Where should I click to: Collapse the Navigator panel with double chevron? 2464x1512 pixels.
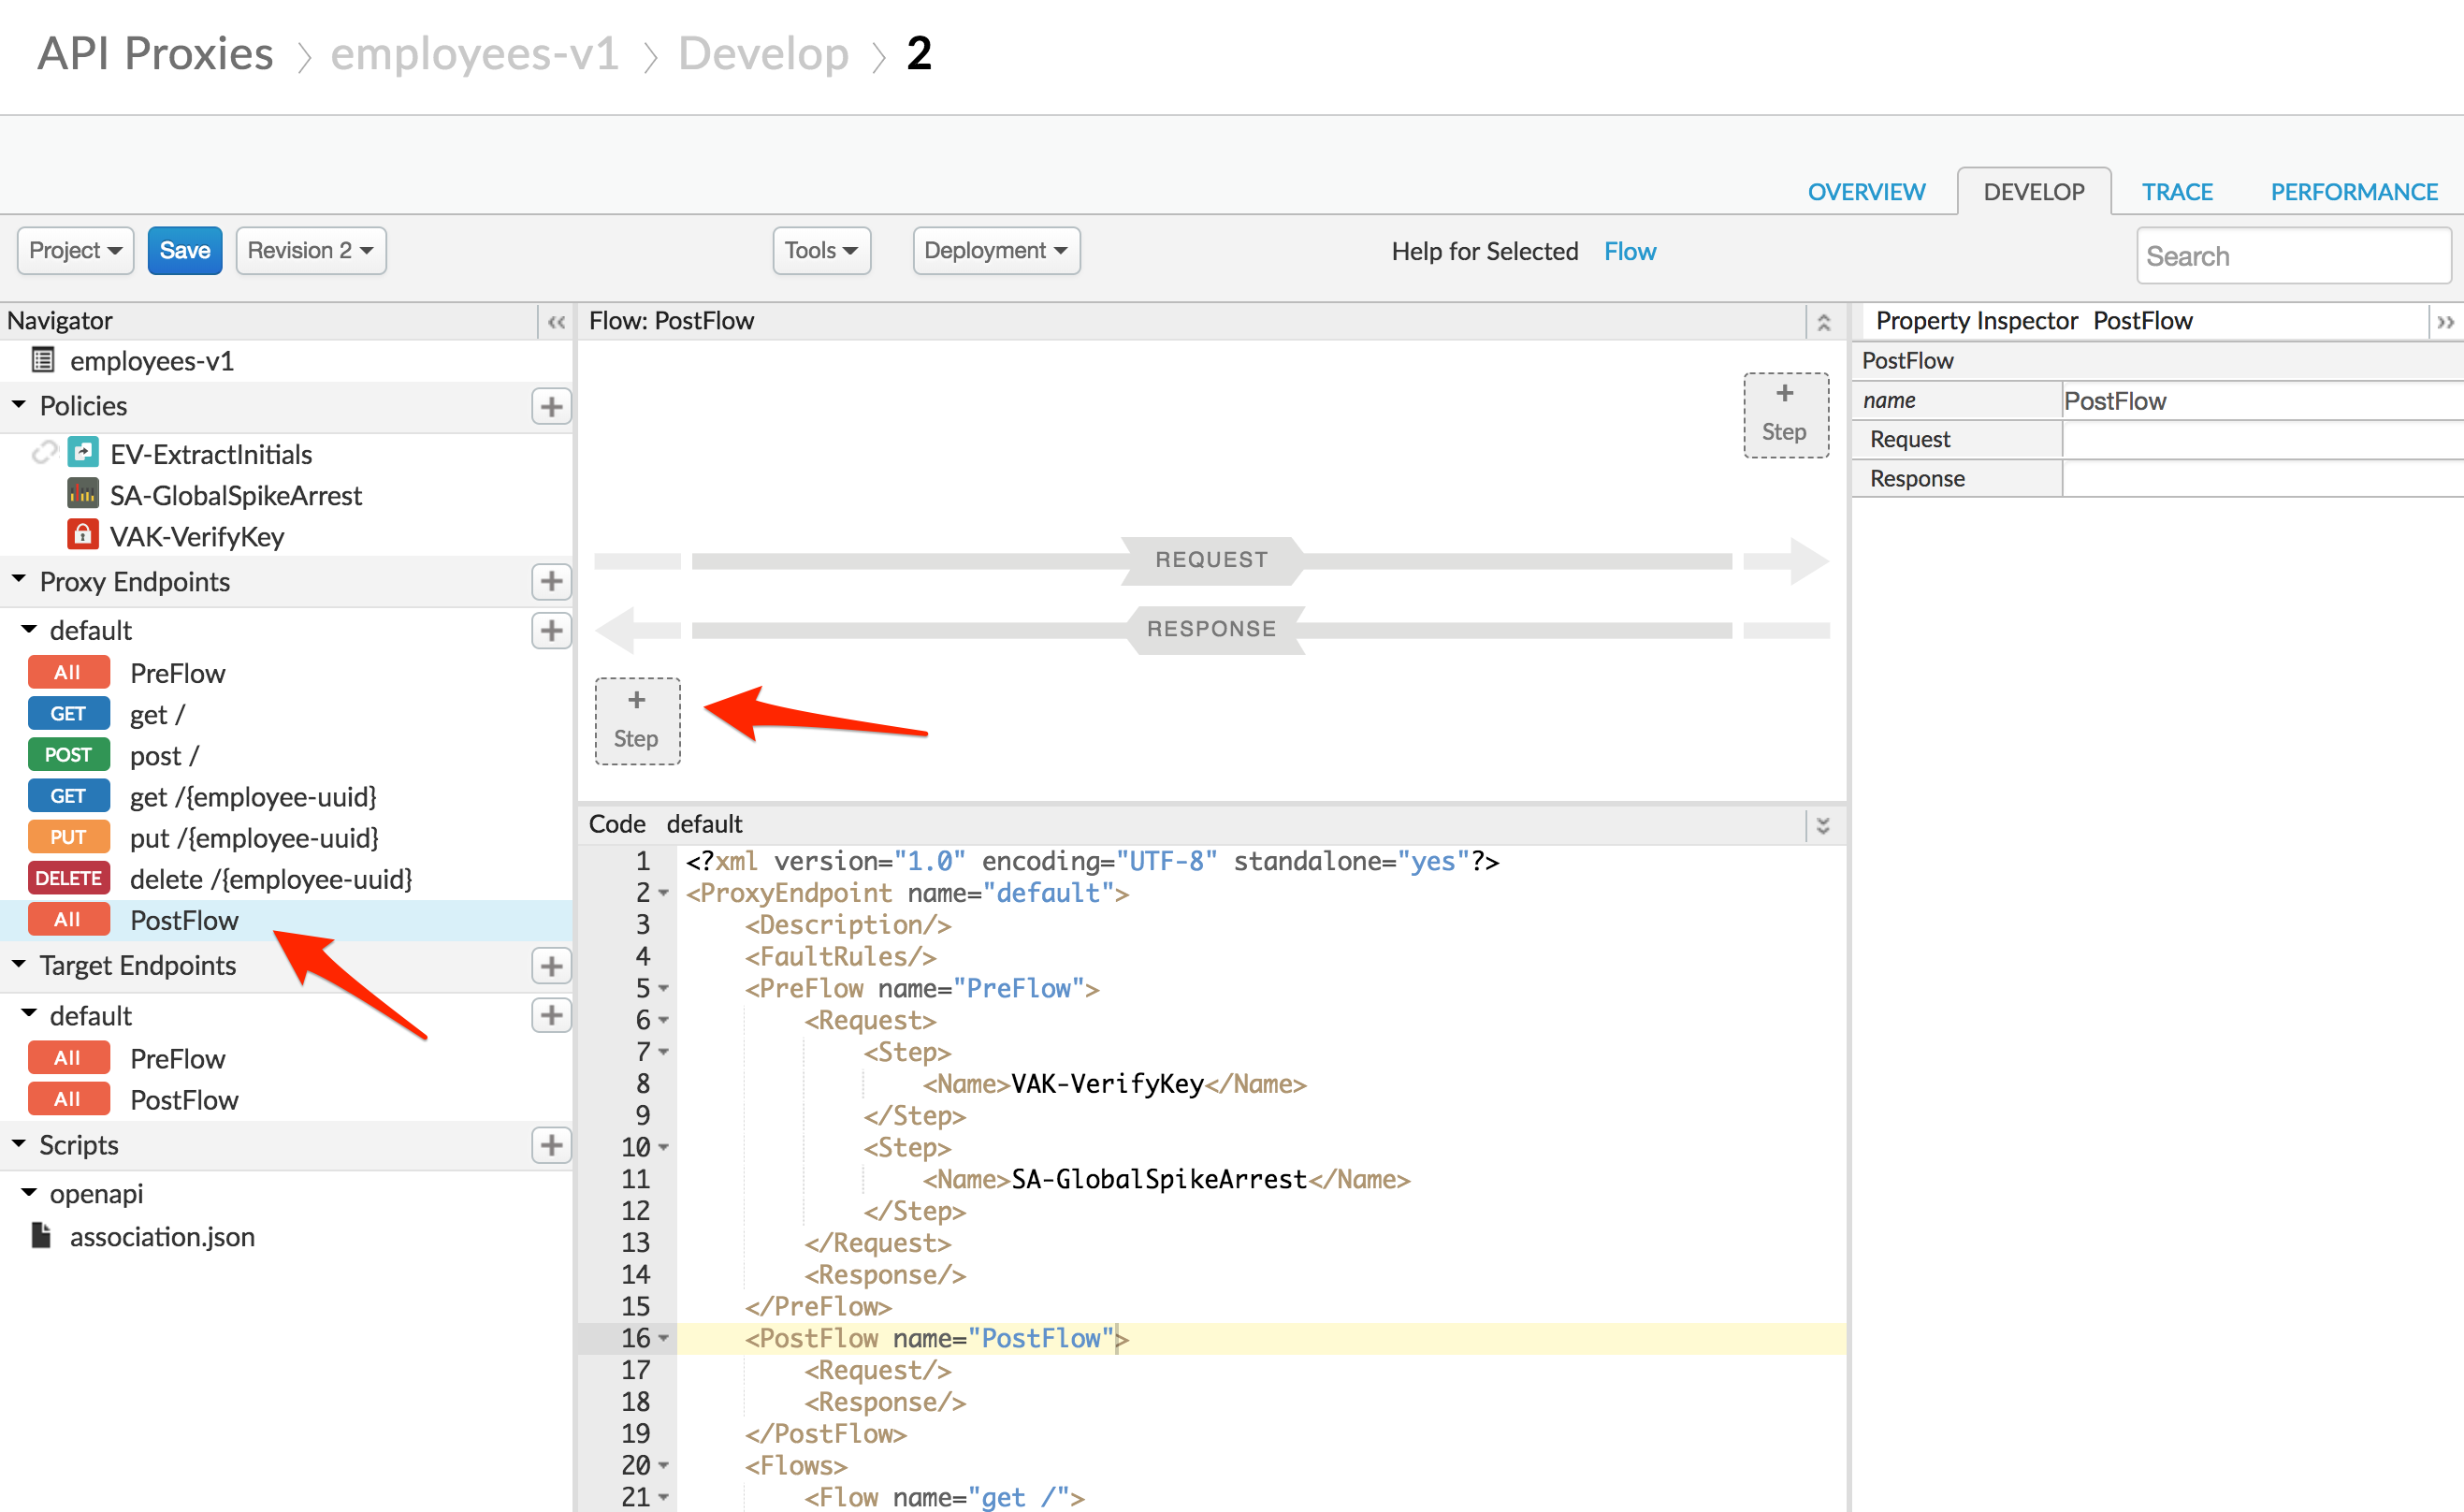(556, 322)
